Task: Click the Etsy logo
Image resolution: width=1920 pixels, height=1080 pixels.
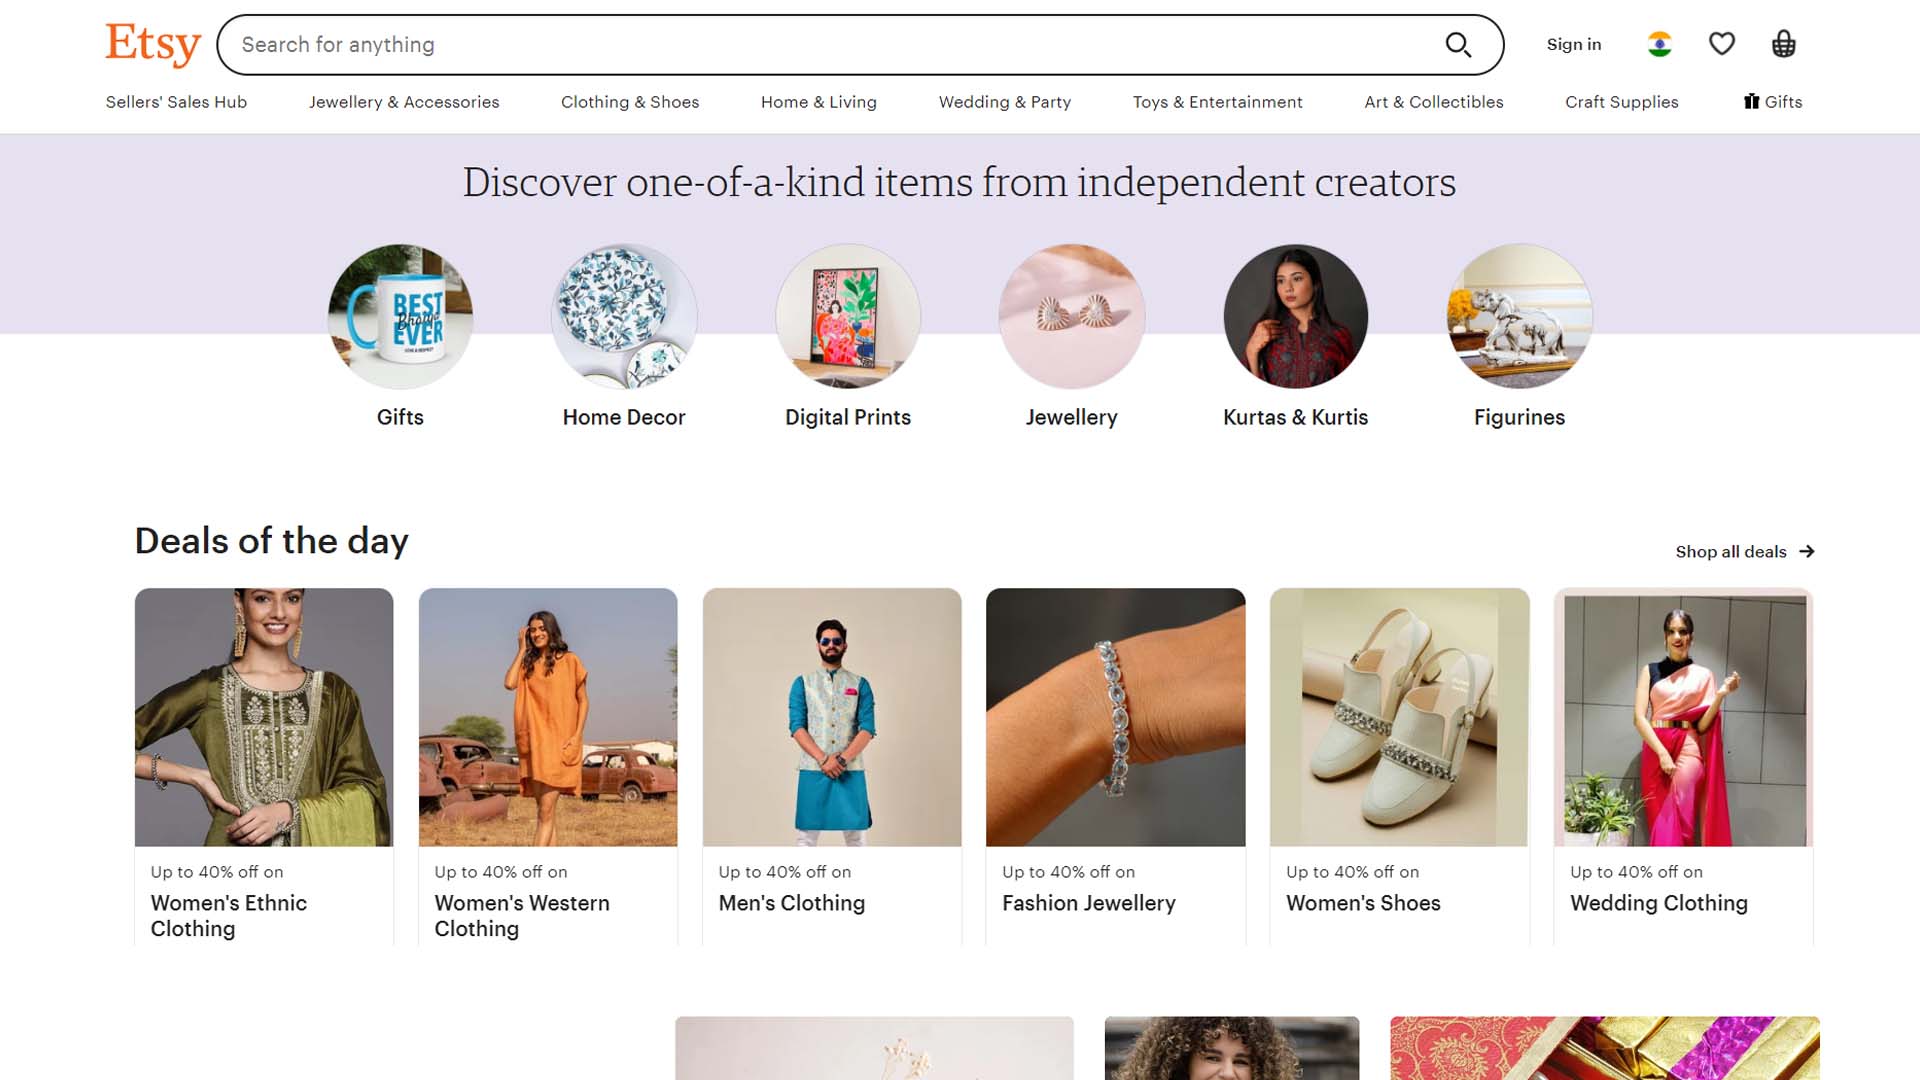Action: click(152, 42)
